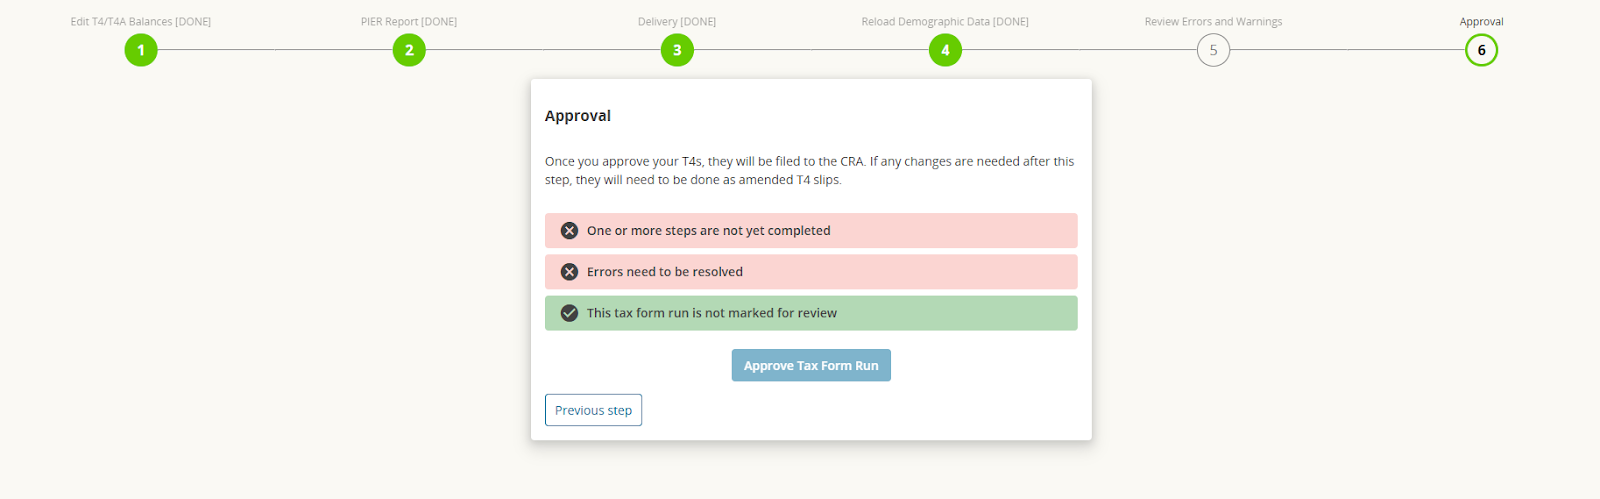Viewport: 1600px width, 499px height.
Task: Click the checkmark icon in the green banner
Action: click(x=569, y=313)
